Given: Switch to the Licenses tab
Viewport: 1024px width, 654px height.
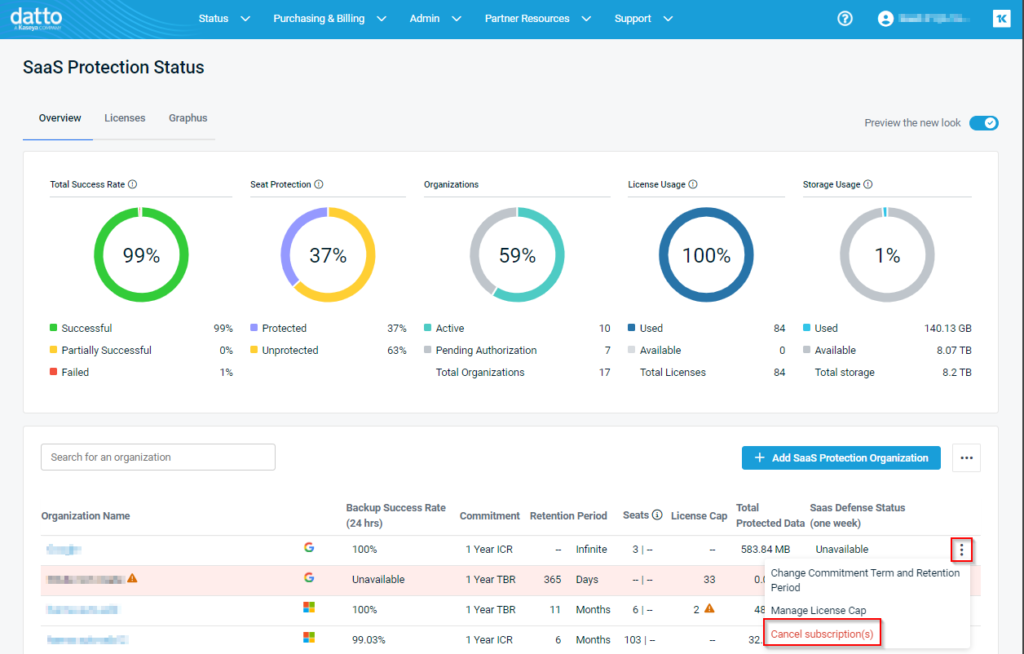Looking at the screenshot, I should click(125, 118).
